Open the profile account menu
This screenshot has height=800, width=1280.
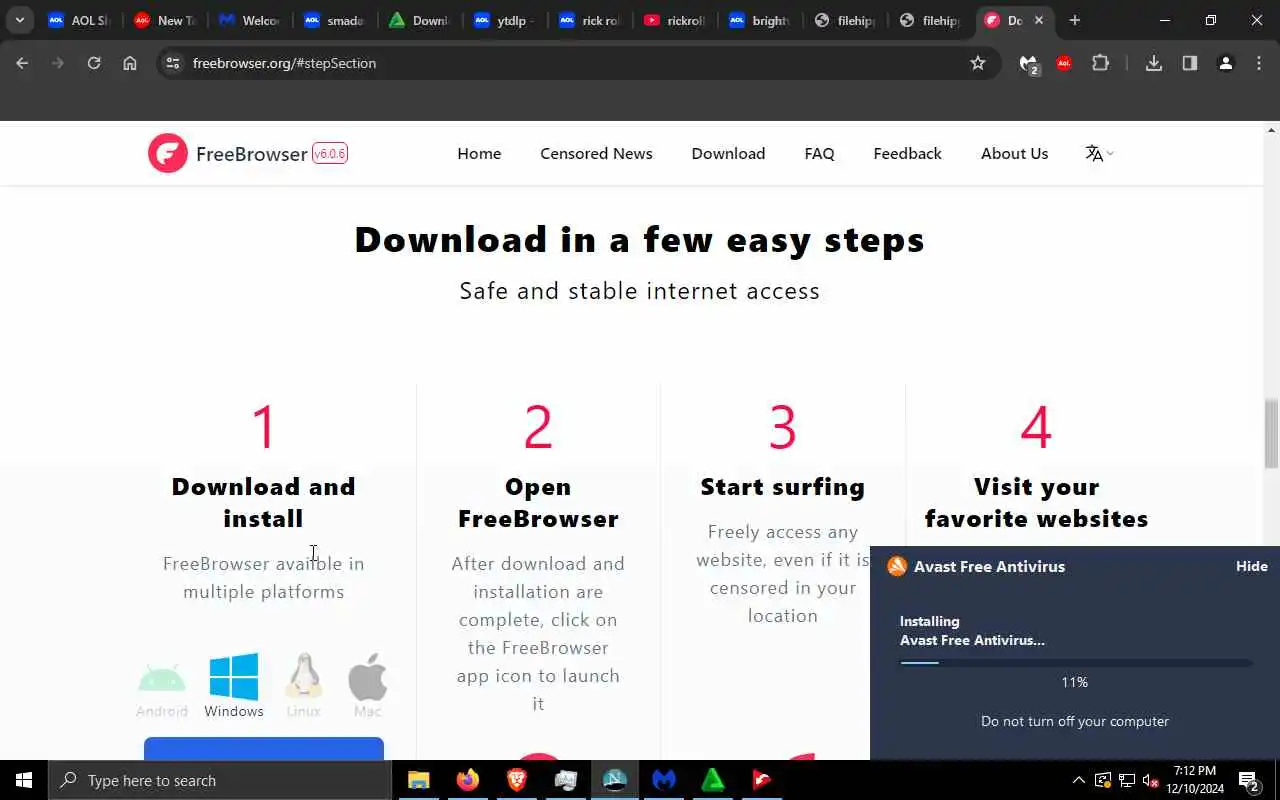pos(1225,63)
